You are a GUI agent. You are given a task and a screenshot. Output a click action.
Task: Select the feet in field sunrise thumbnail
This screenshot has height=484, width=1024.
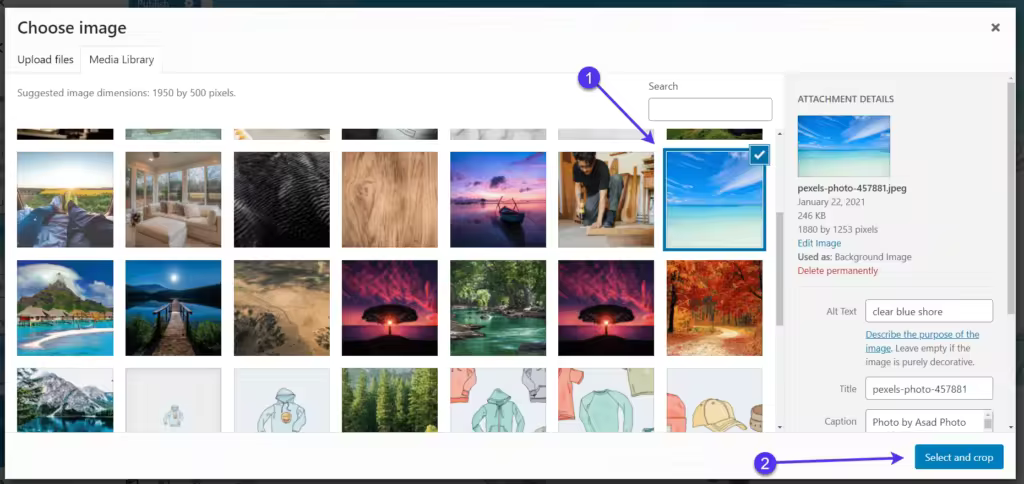(65, 199)
